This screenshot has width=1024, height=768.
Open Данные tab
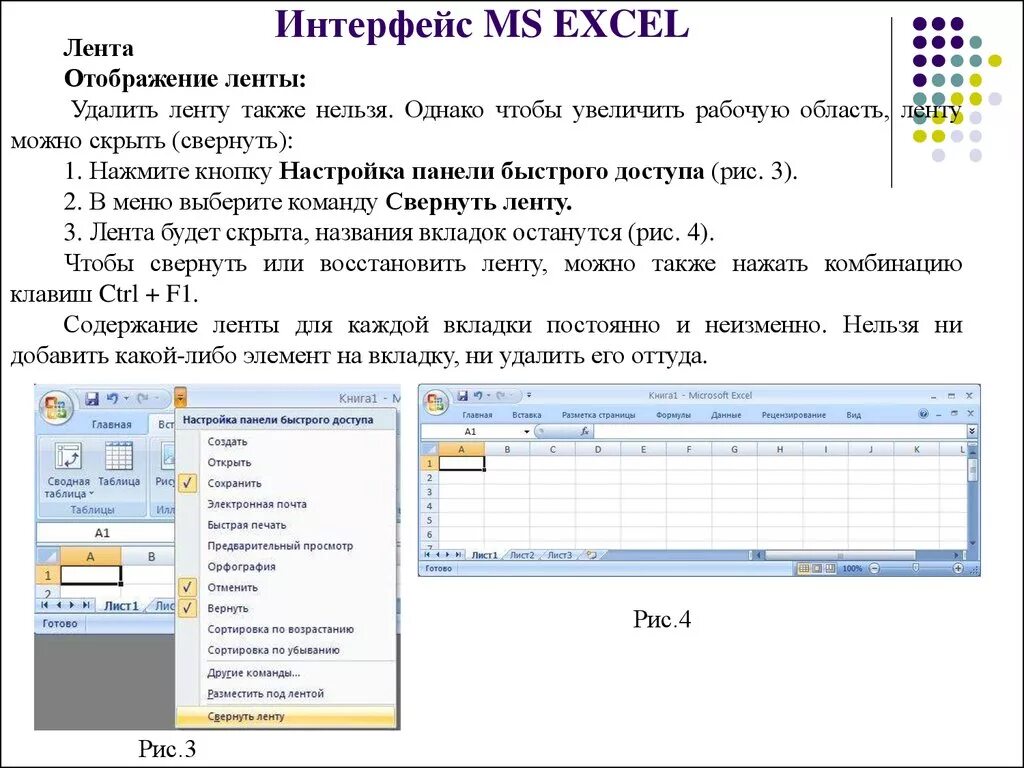coord(726,415)
